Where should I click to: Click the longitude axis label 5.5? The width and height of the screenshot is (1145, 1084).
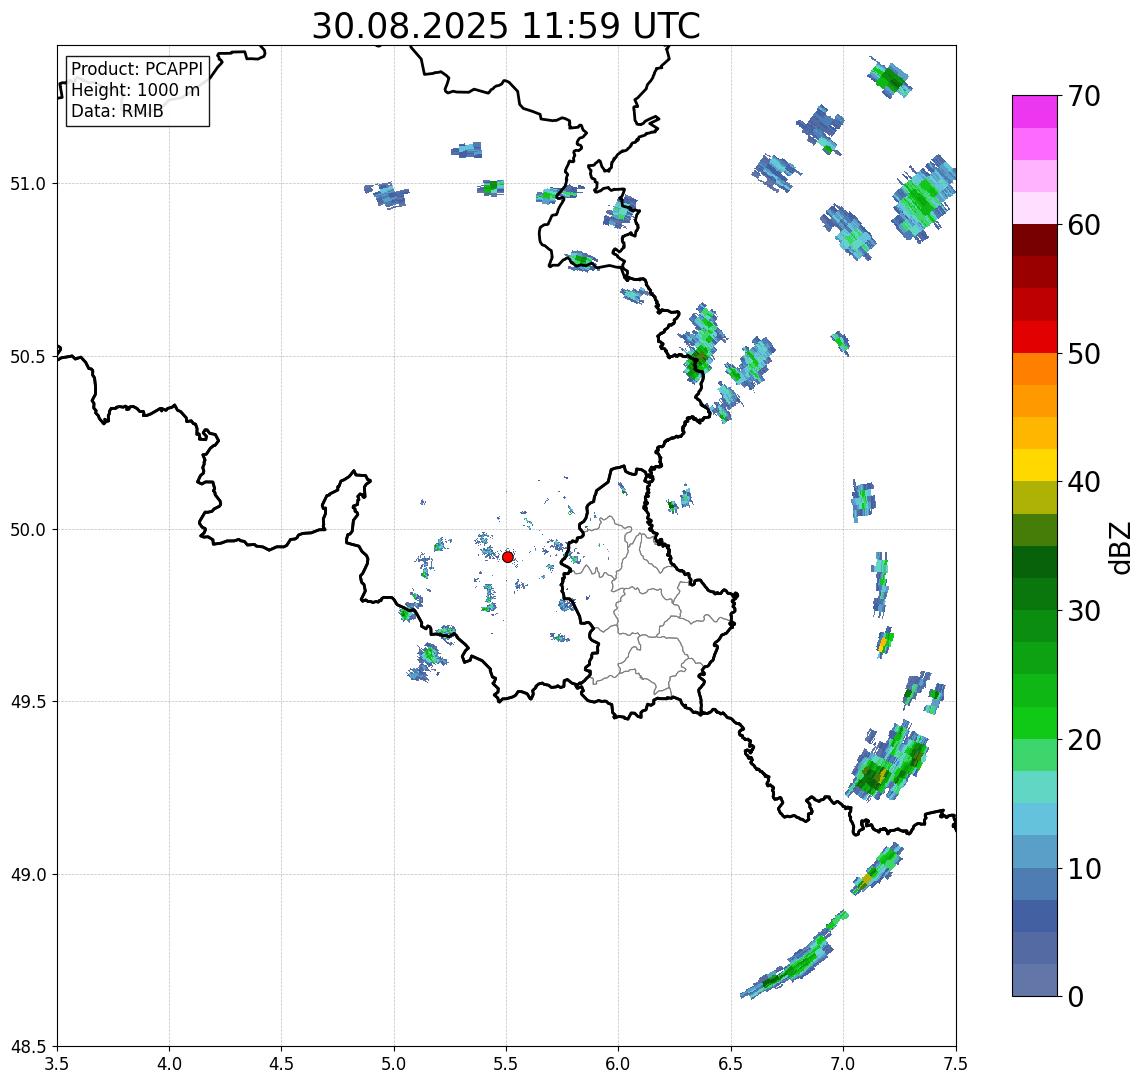(x=507, y=1063)
